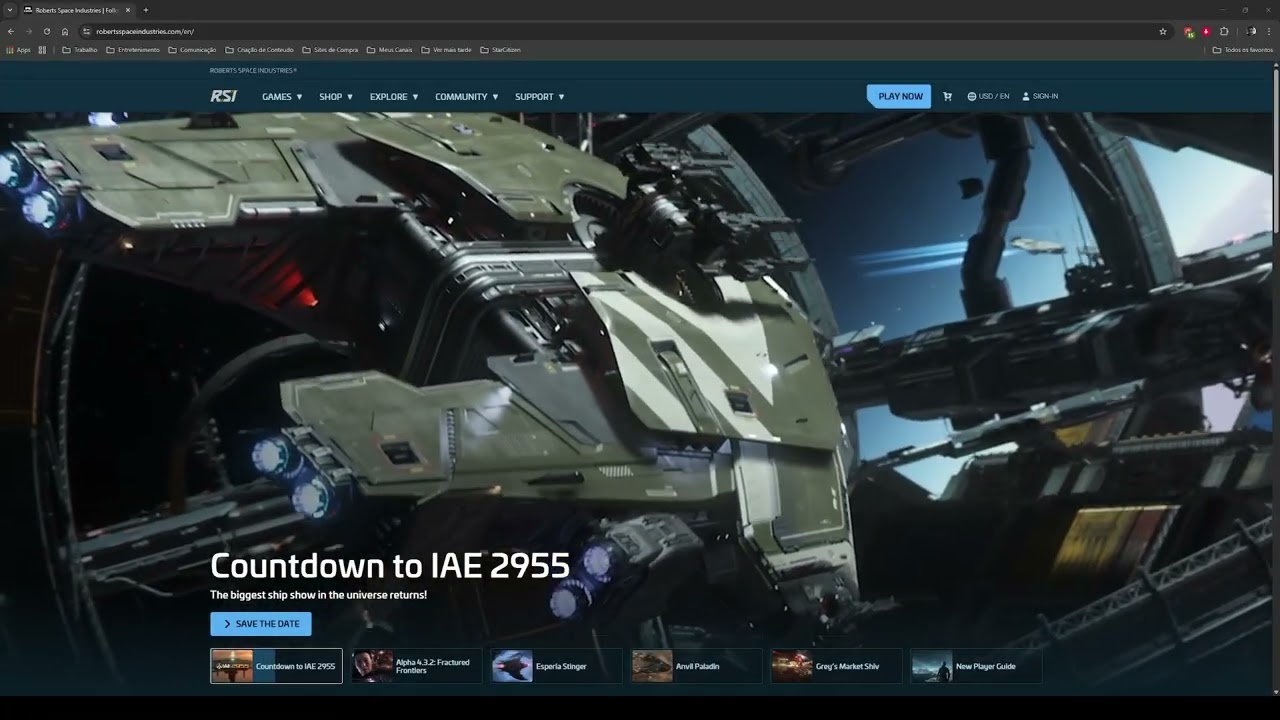This screenshot has height=720, width=1280.
Task: Expand the COMMUNITY menu
Action: click(x=466, y=97)
